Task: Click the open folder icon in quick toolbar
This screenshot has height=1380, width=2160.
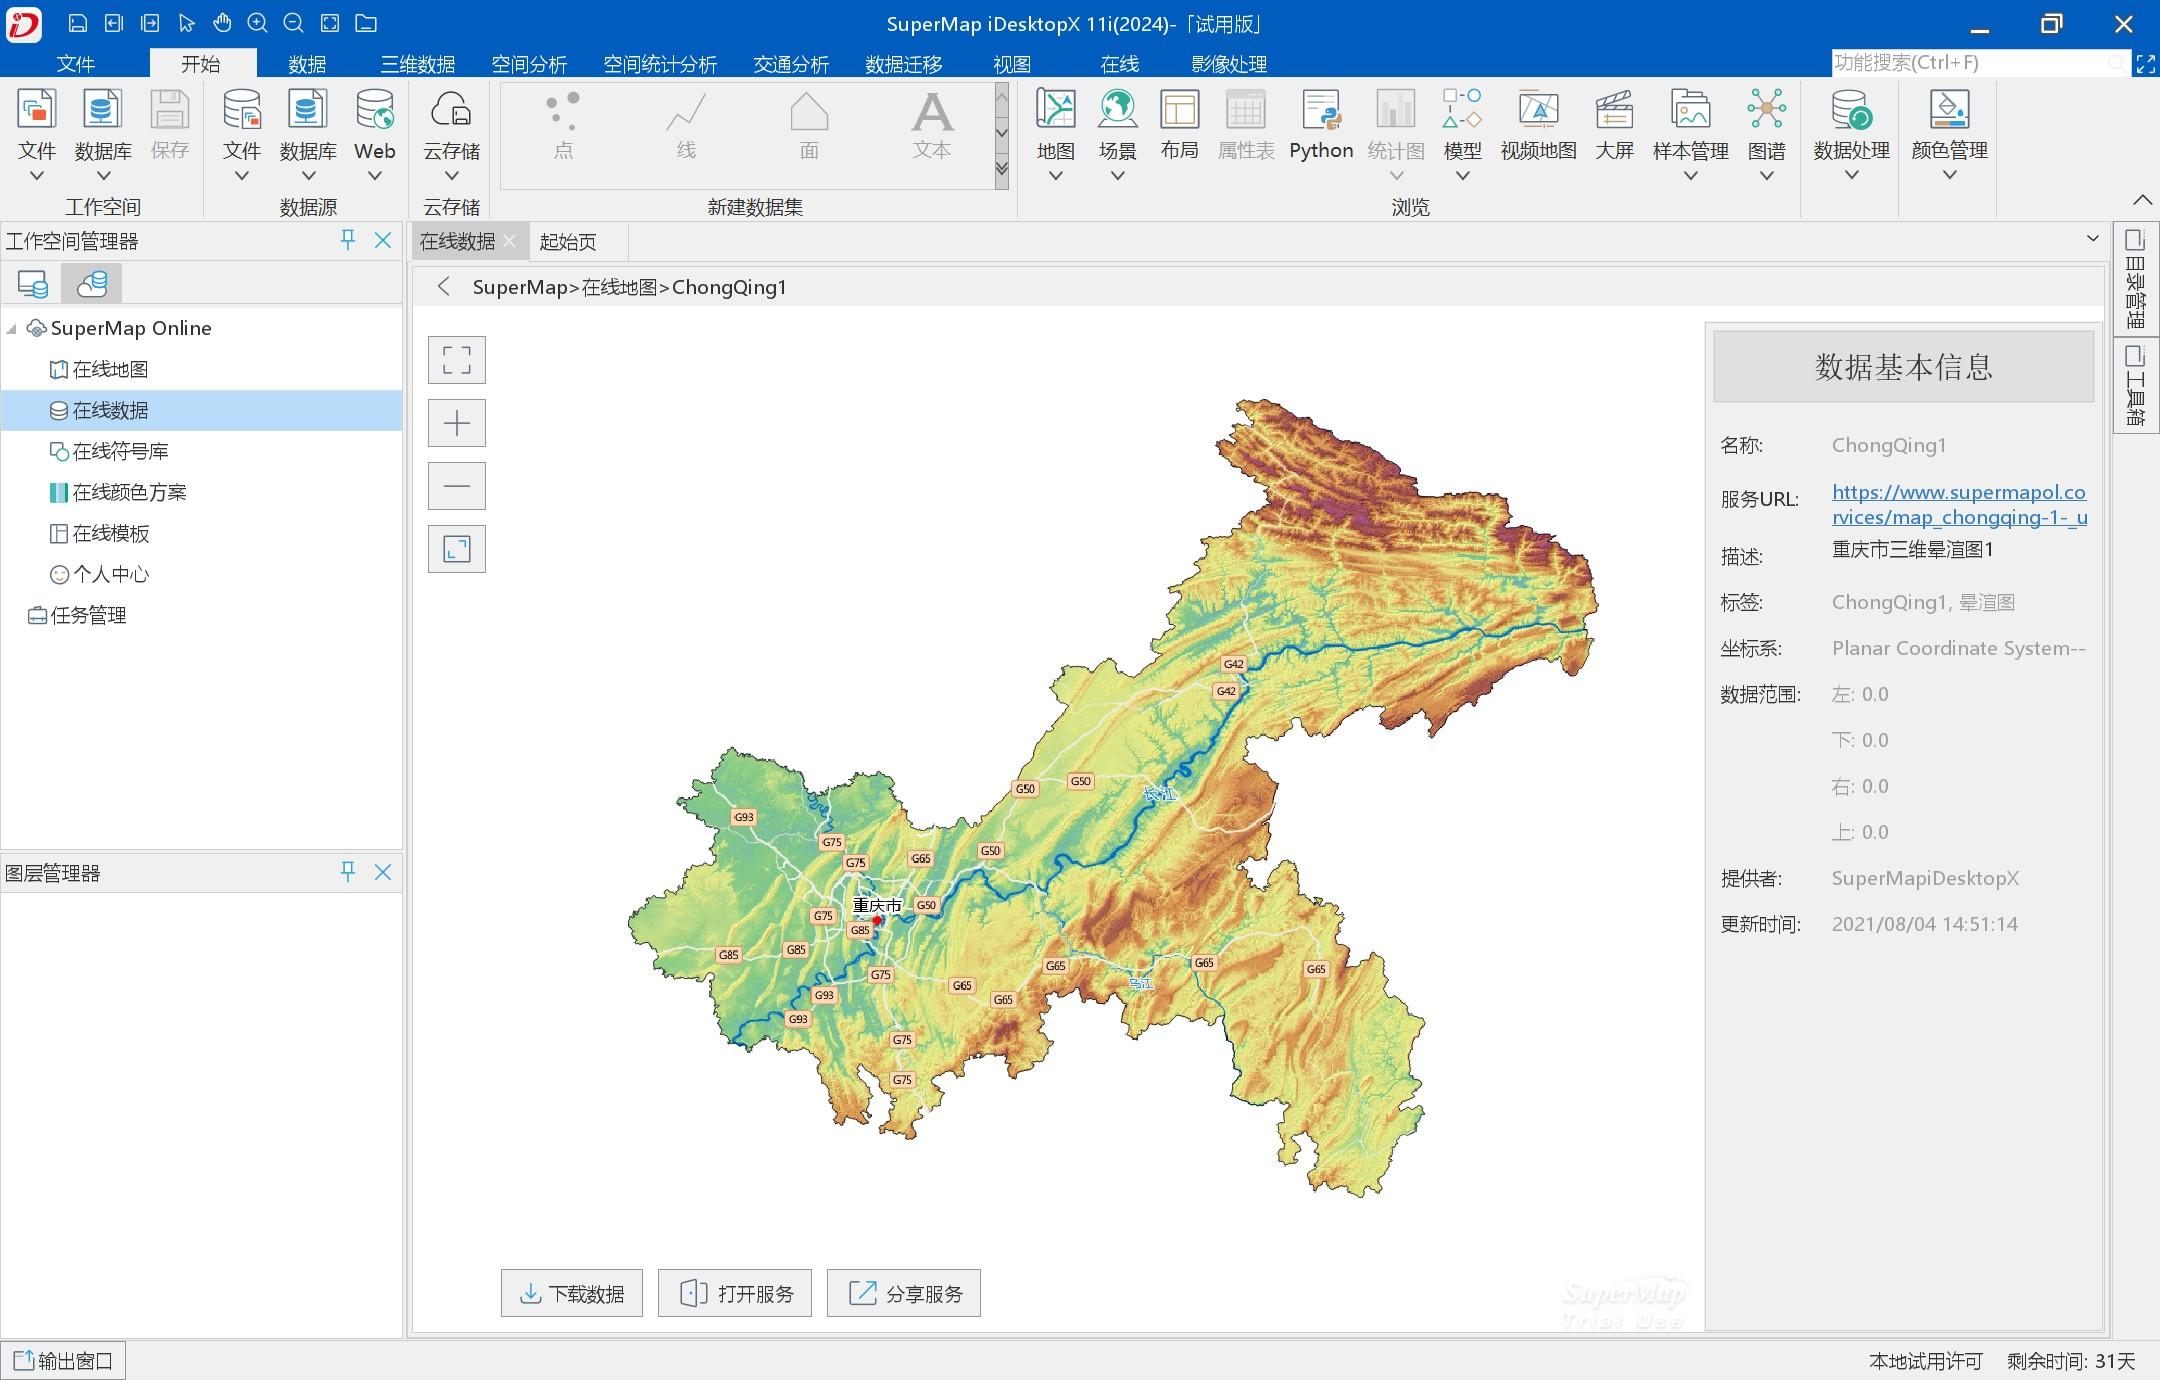Action: coord(366,23)
